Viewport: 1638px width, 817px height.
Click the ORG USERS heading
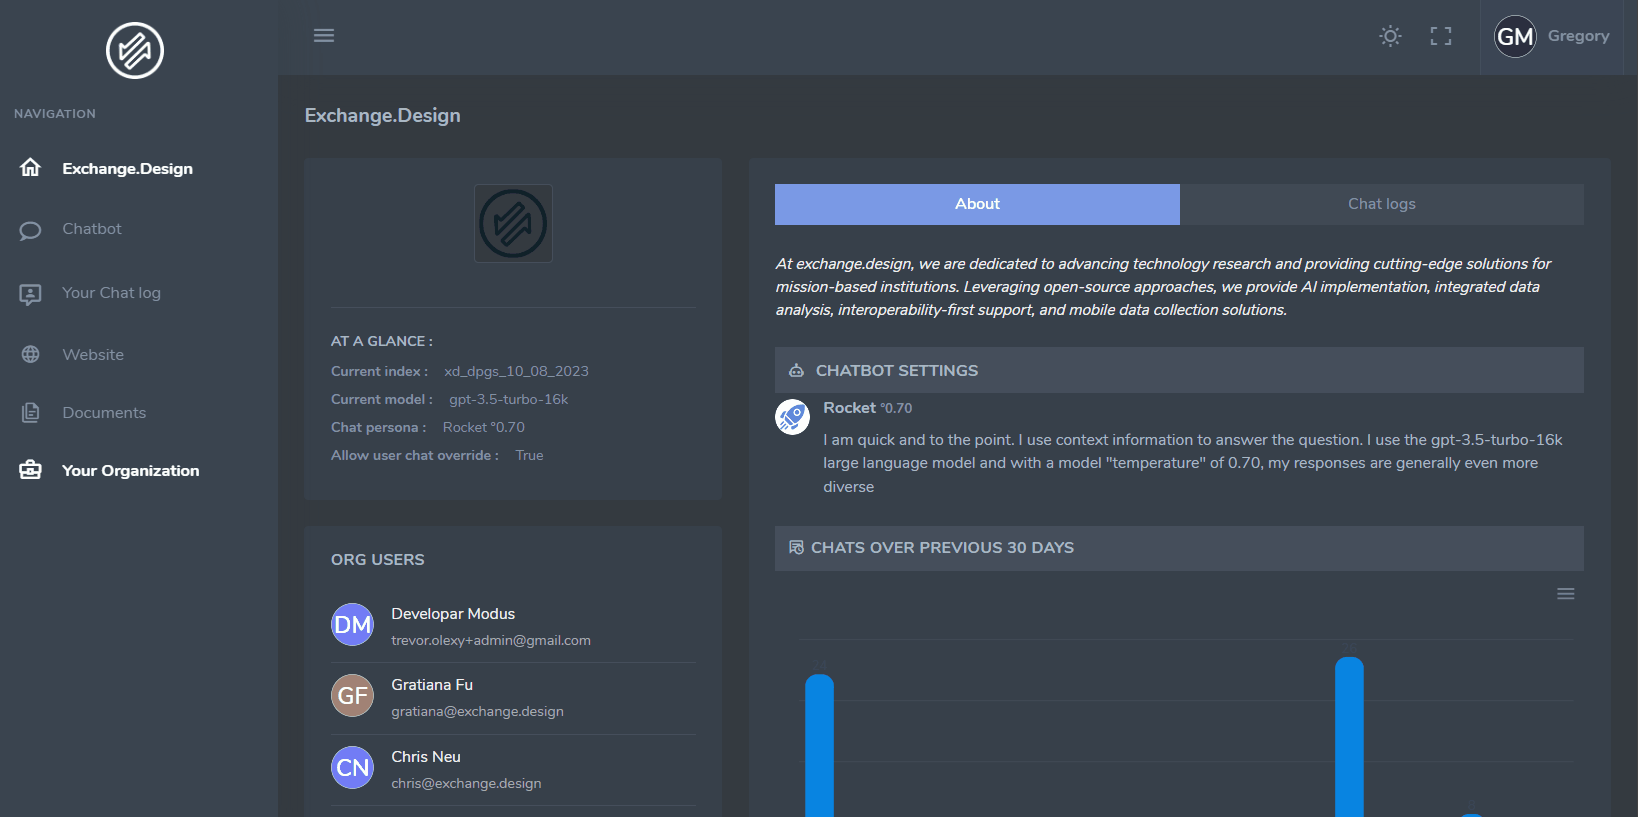(x=378, y=560)
